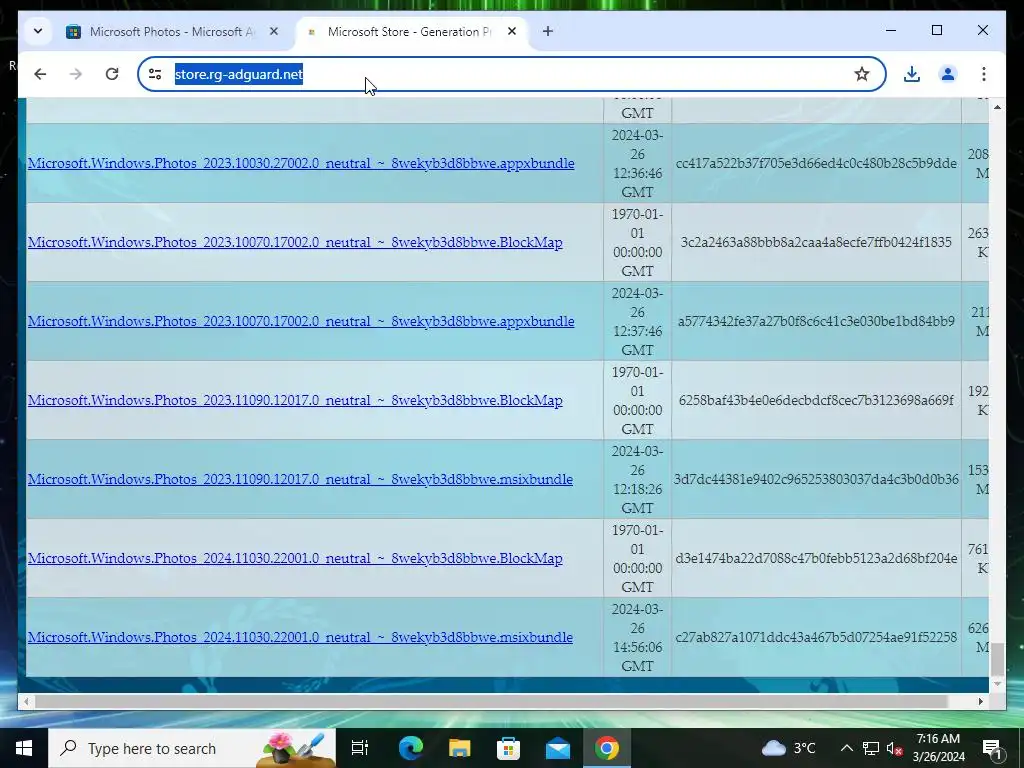This screenshot has height=768, width=1024.
Task: Open the Windows Start menu
Action: (x=24, y=748)
